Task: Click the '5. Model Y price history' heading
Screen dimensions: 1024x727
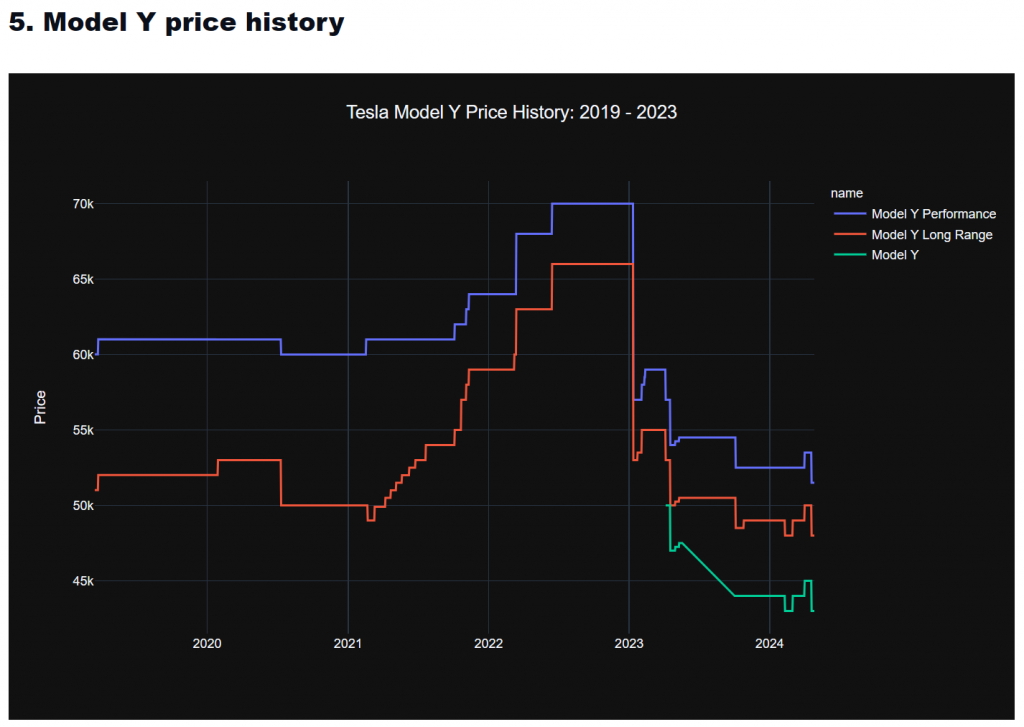Action: pyautogui.click(x=176, y=23)
